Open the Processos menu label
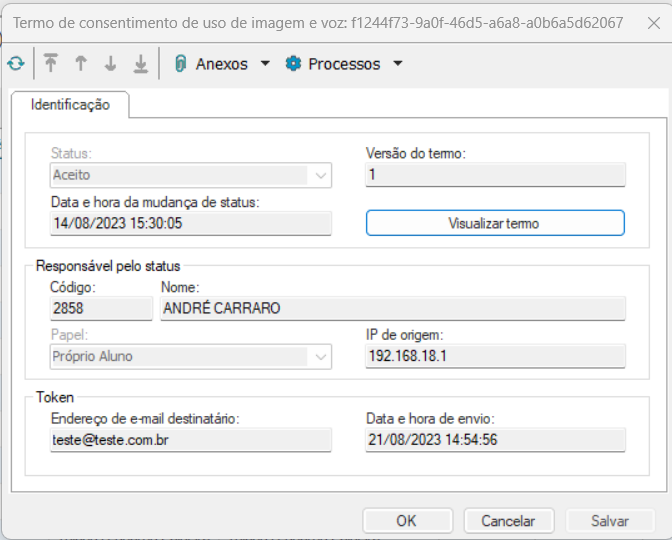 coord(344,64)
